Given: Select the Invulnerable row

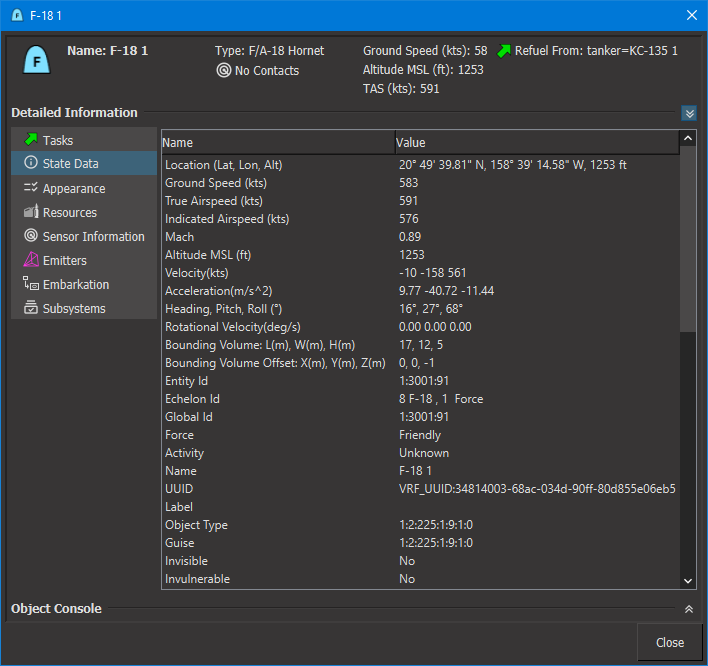Looking at the screenshot, I should point(420,579).
